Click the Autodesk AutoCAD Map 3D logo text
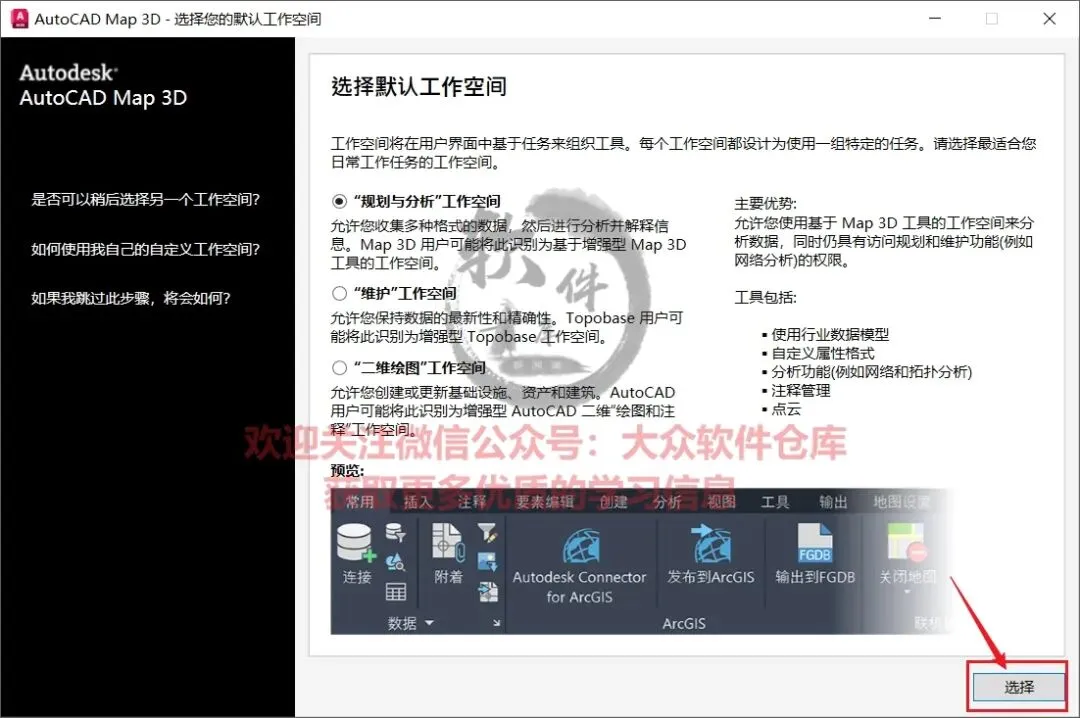Image resolution: width=1080 pixels, height=718 pixels. [103, 85]
